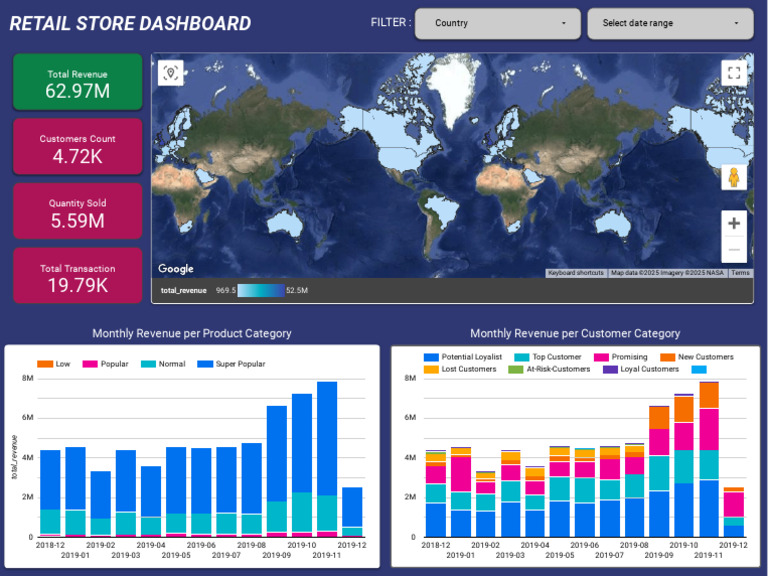
Task: Click the 2019-11 bar in Product Category chart
Action: pos(327,459)
